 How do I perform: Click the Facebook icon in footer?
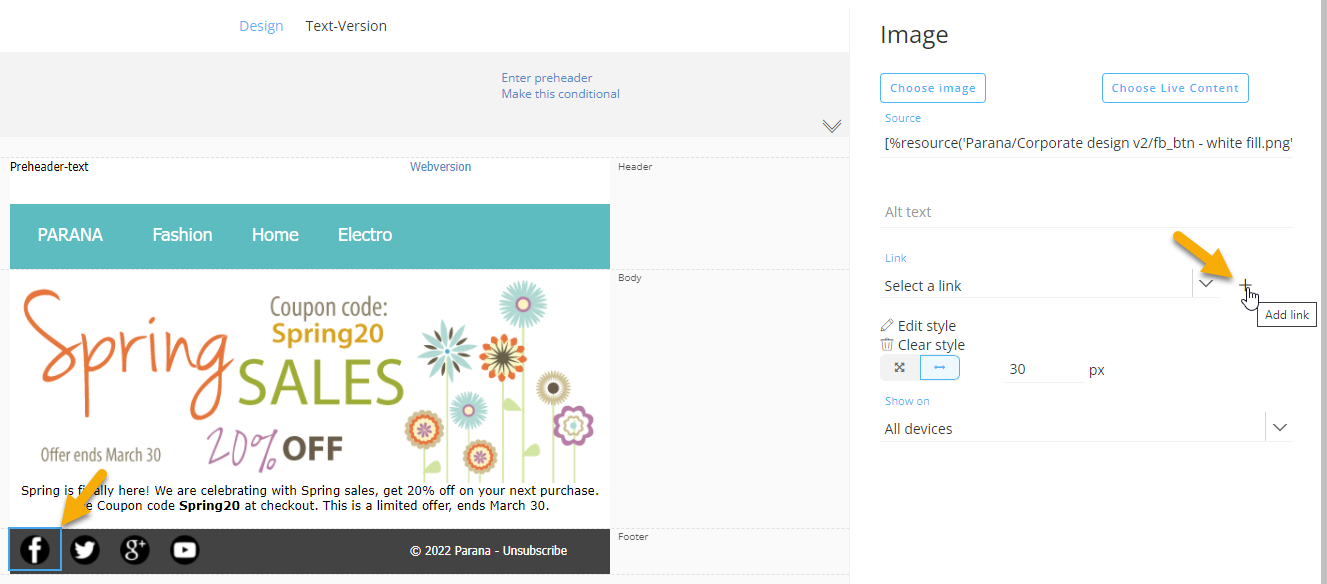point(35,550)
